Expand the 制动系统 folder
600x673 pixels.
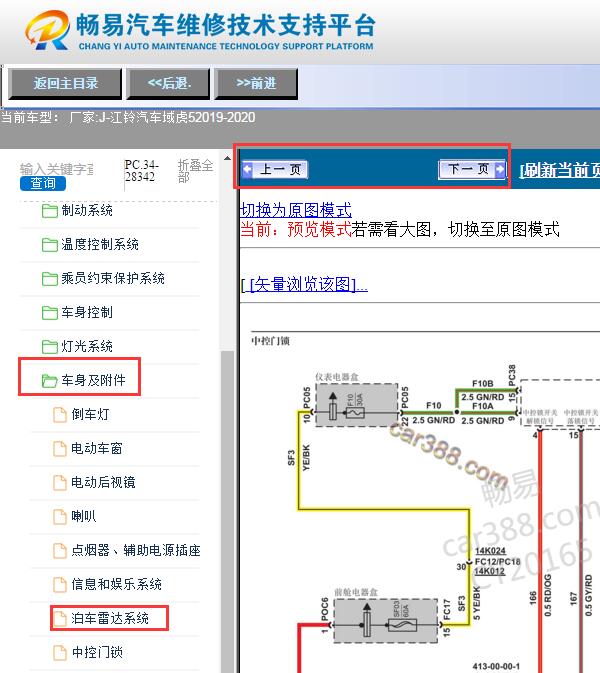pyautogui.click(x=87, y=210)
